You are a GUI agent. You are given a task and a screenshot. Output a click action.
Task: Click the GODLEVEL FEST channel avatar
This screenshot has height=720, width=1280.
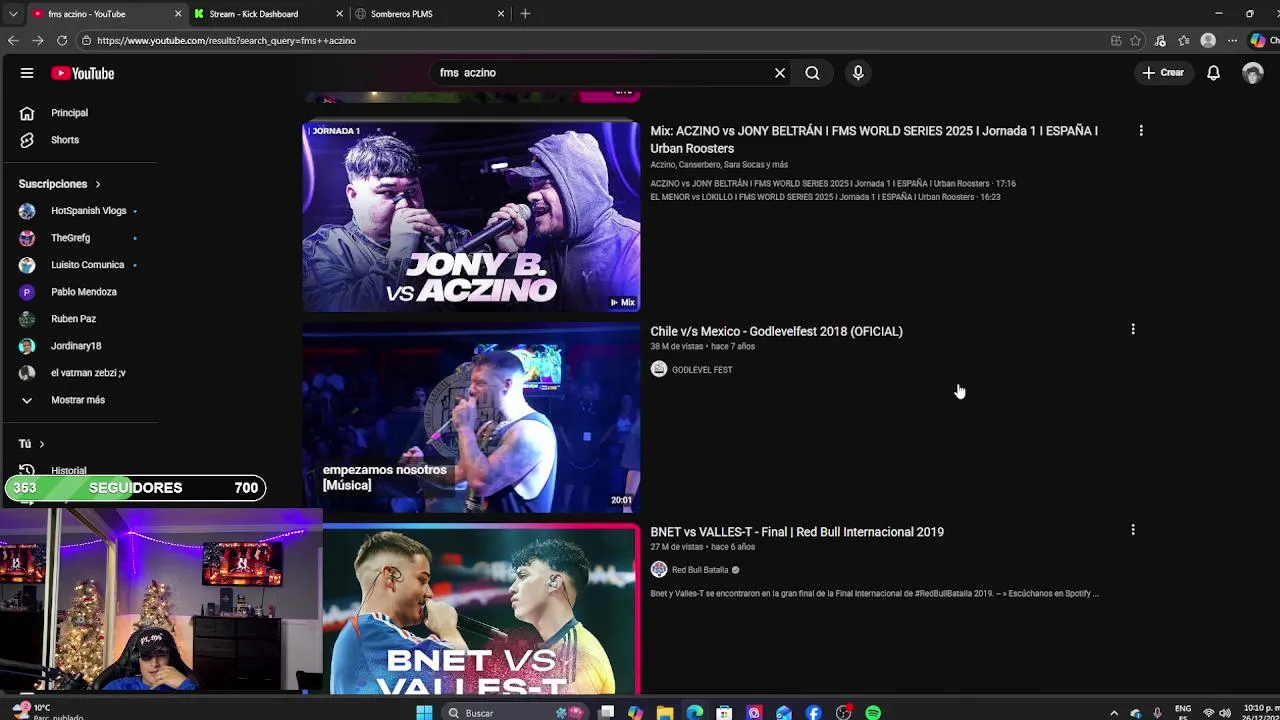coord(659,369)
